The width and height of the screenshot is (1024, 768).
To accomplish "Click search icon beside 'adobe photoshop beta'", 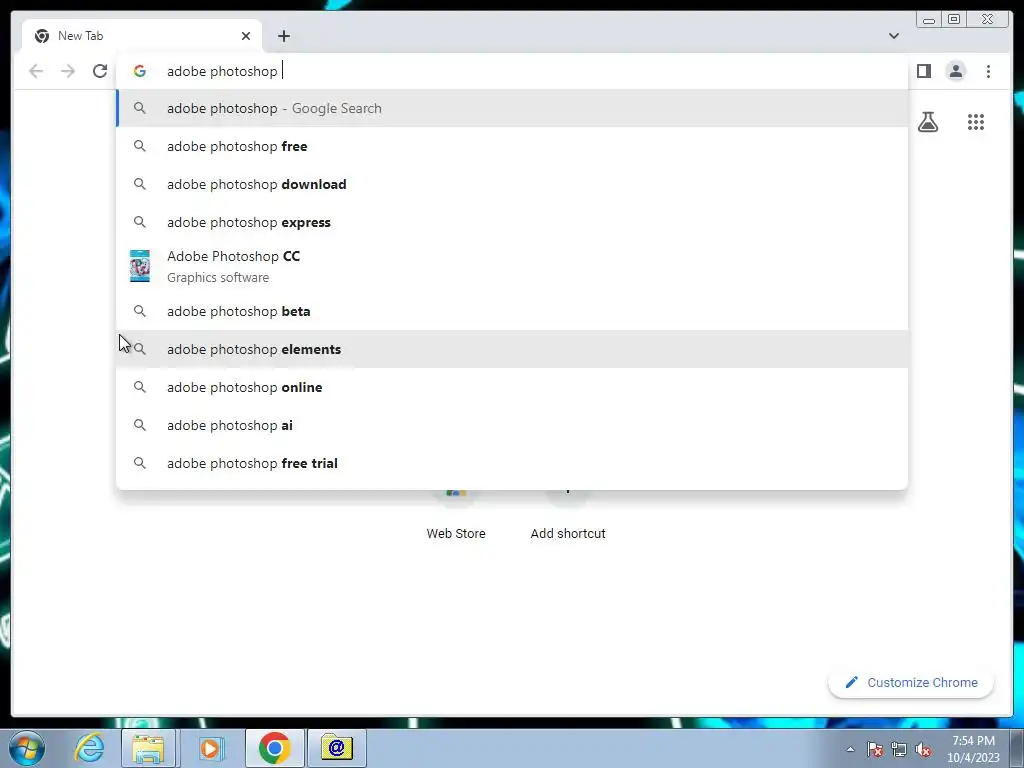I will [x=140, y=311].
